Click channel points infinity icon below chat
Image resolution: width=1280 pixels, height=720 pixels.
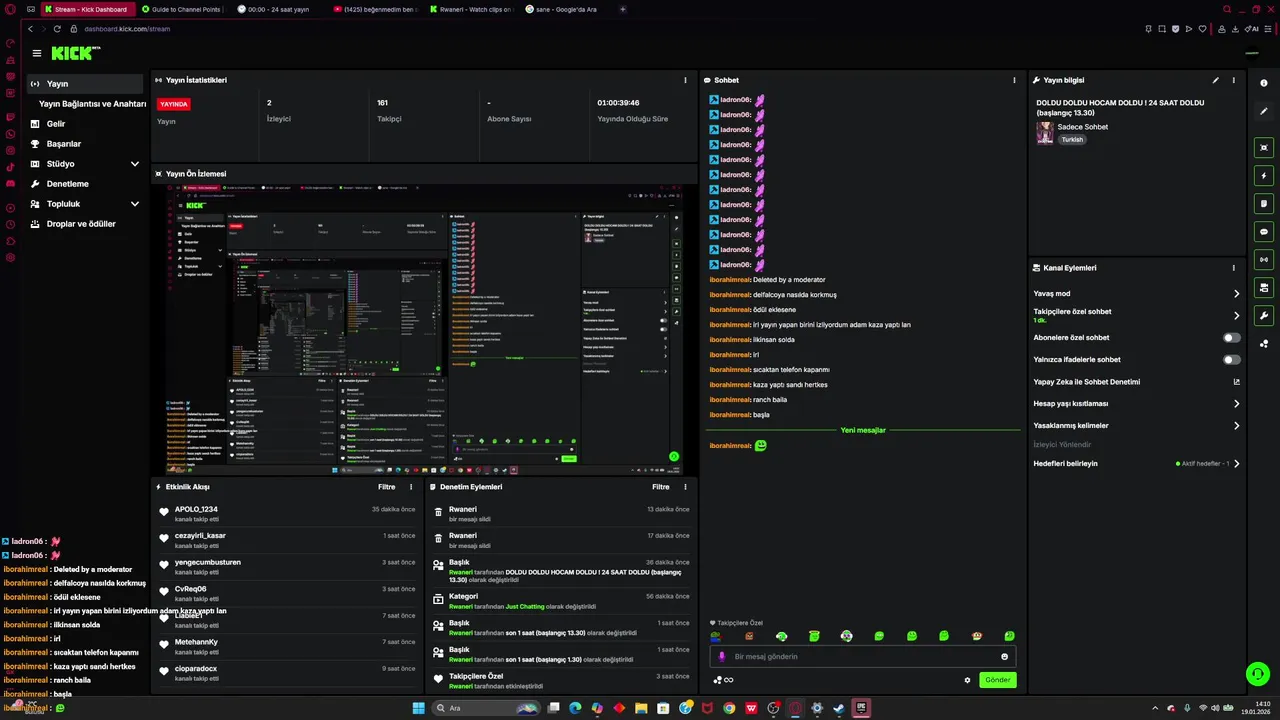coord(724,680)
